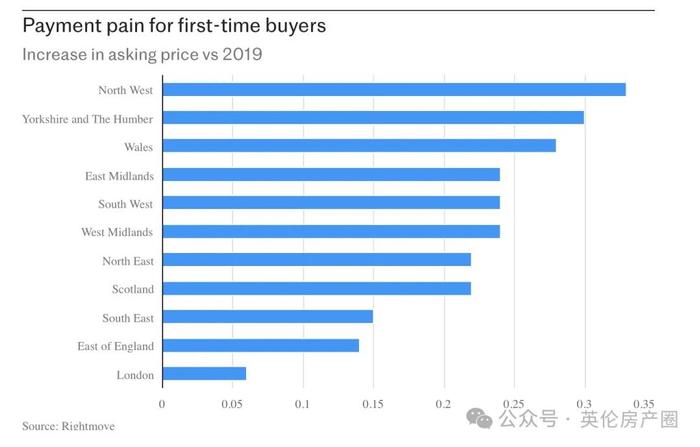Viewport: 700px width, 447px height.
Task: Click the WeChat logo icon in watermark
Action: pyautogui.click(x=479, y=419)
